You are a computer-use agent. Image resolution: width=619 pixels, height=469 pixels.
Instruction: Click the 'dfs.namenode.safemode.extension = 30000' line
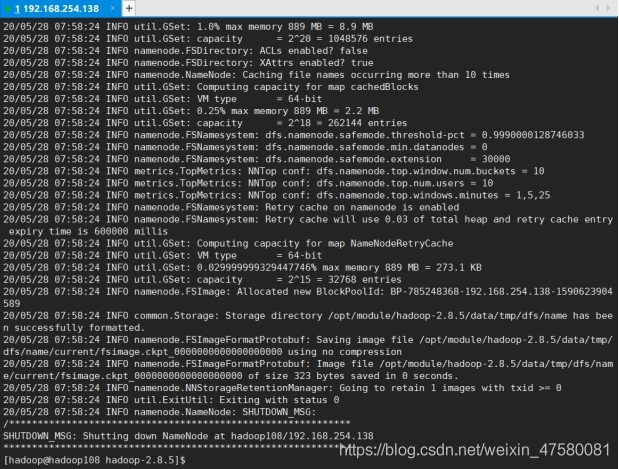click(x=257, y=159)
